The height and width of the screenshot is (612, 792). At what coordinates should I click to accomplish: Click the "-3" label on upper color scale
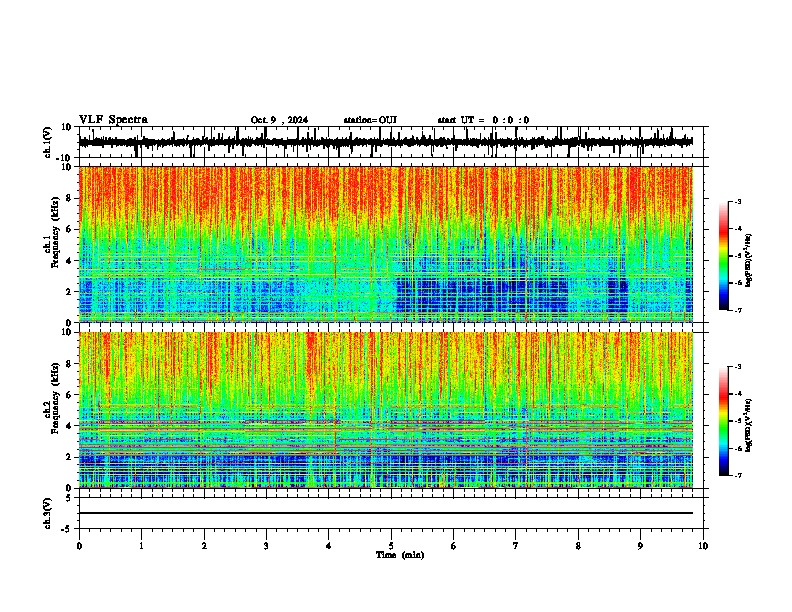(737, 201)
